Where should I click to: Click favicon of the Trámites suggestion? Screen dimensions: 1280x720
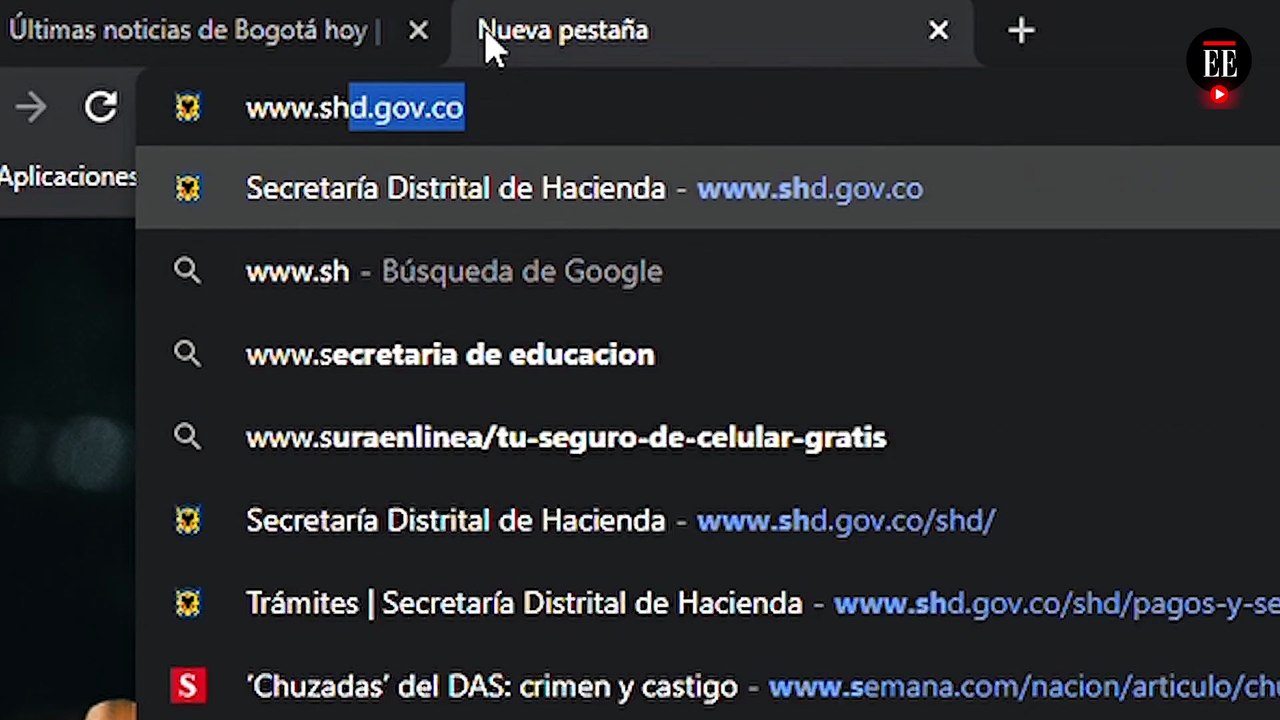tap(188, 603)
